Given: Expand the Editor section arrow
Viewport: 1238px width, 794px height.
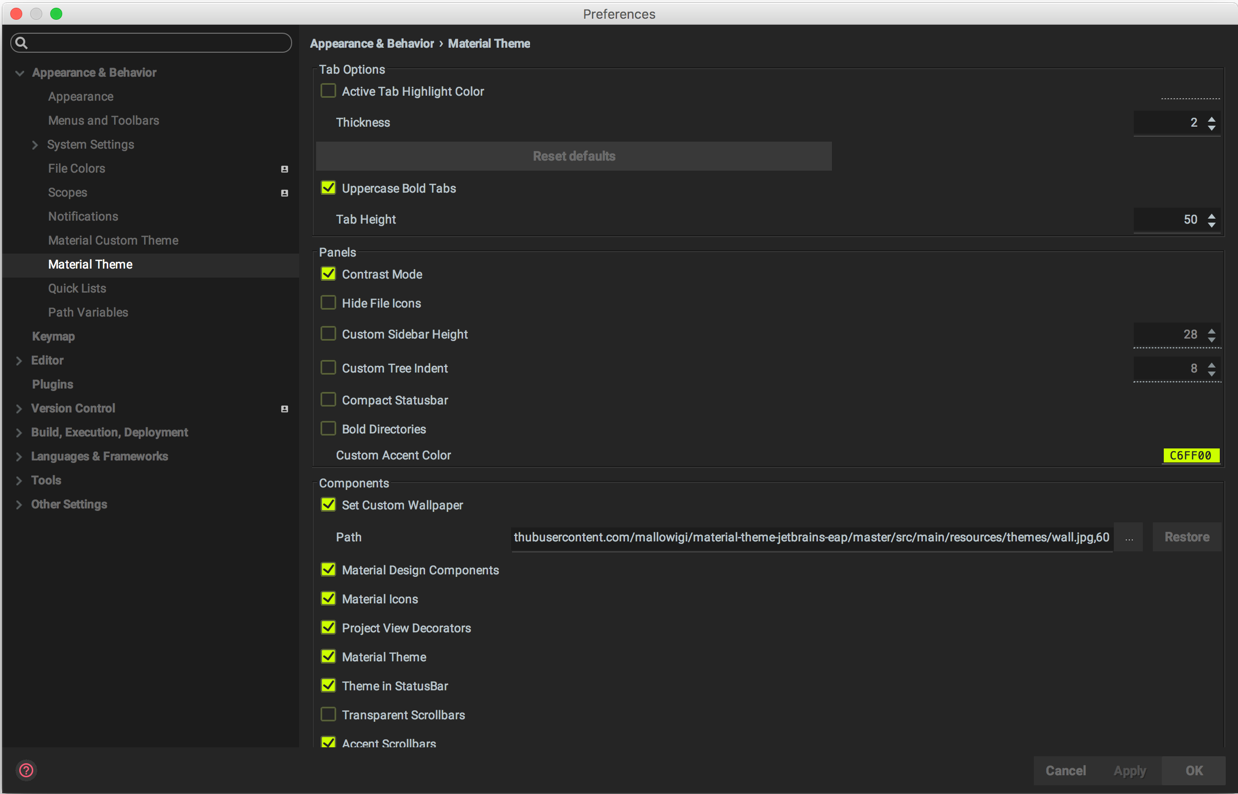Looking at the screenshot, I should 19,361.
